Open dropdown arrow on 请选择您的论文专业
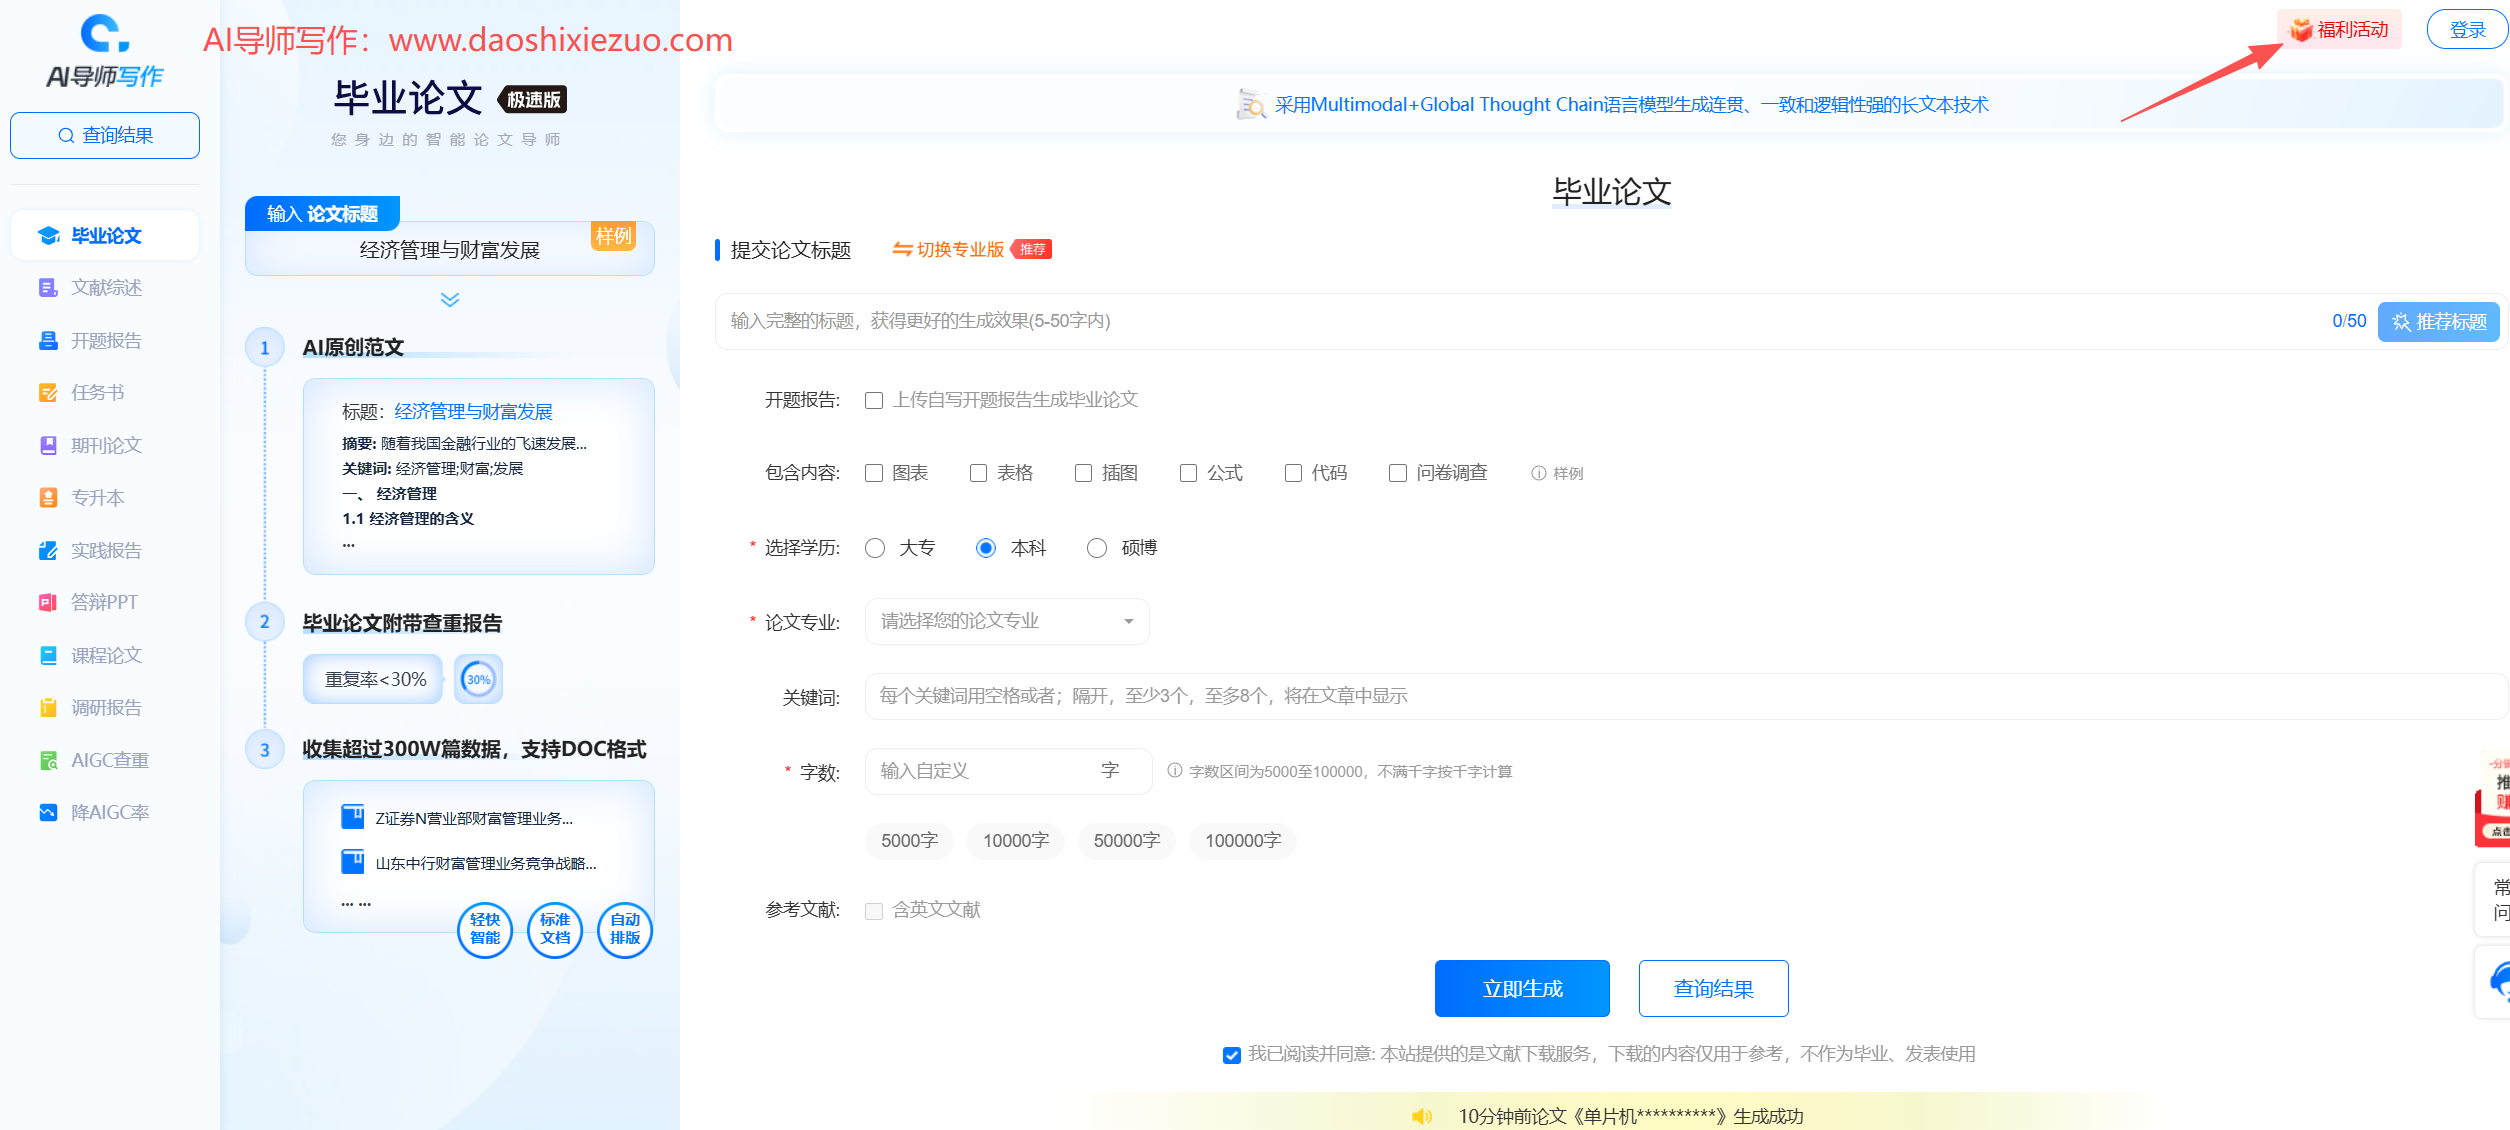 (1129, 621)
